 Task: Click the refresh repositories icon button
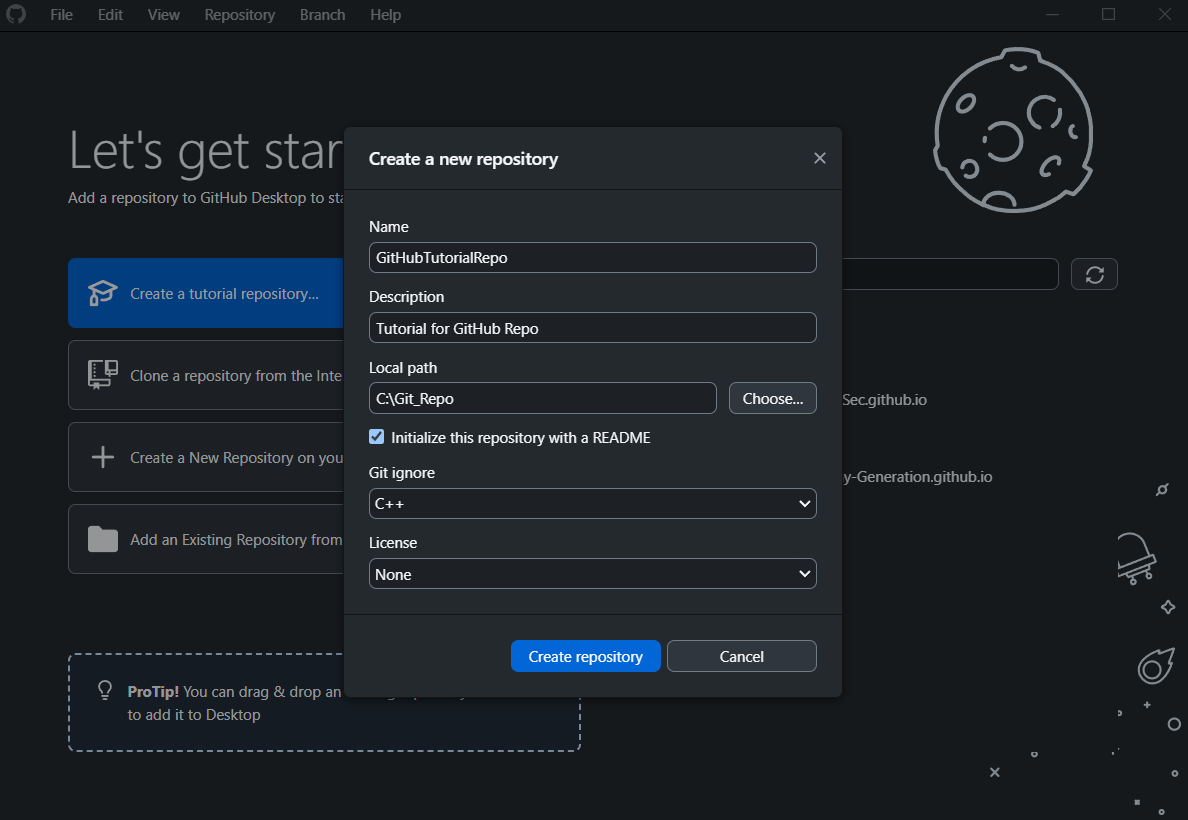click(x=1094, y=274)
